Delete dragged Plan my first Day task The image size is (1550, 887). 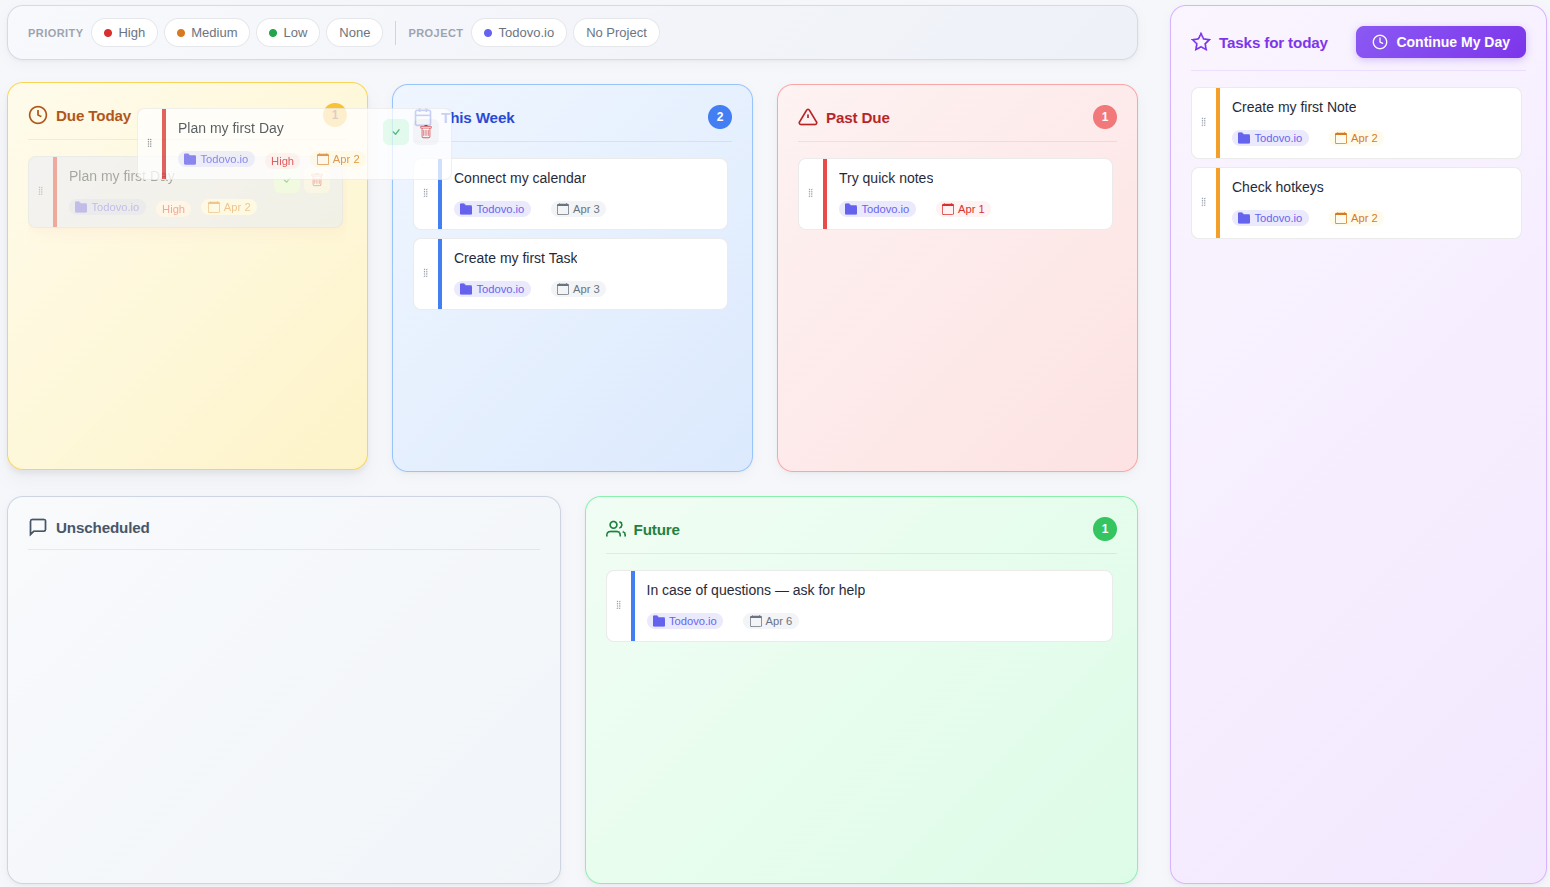click(x=426, y=132)
